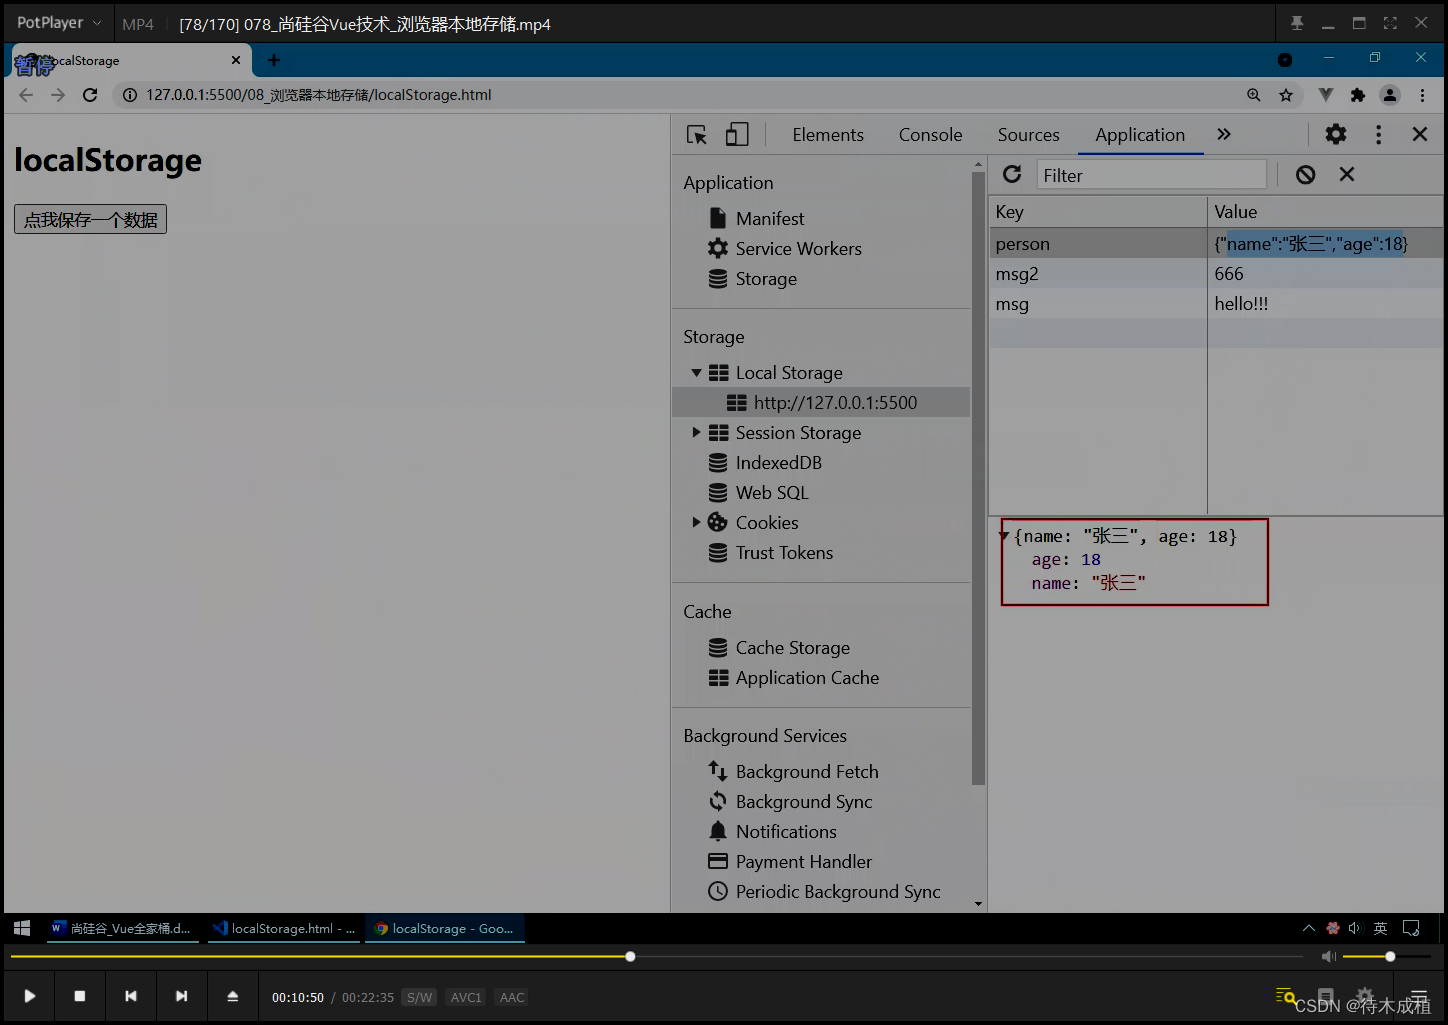Open file with the eject button
1448x1025 pixels.
pyautogui.click(x=232, y=996)
